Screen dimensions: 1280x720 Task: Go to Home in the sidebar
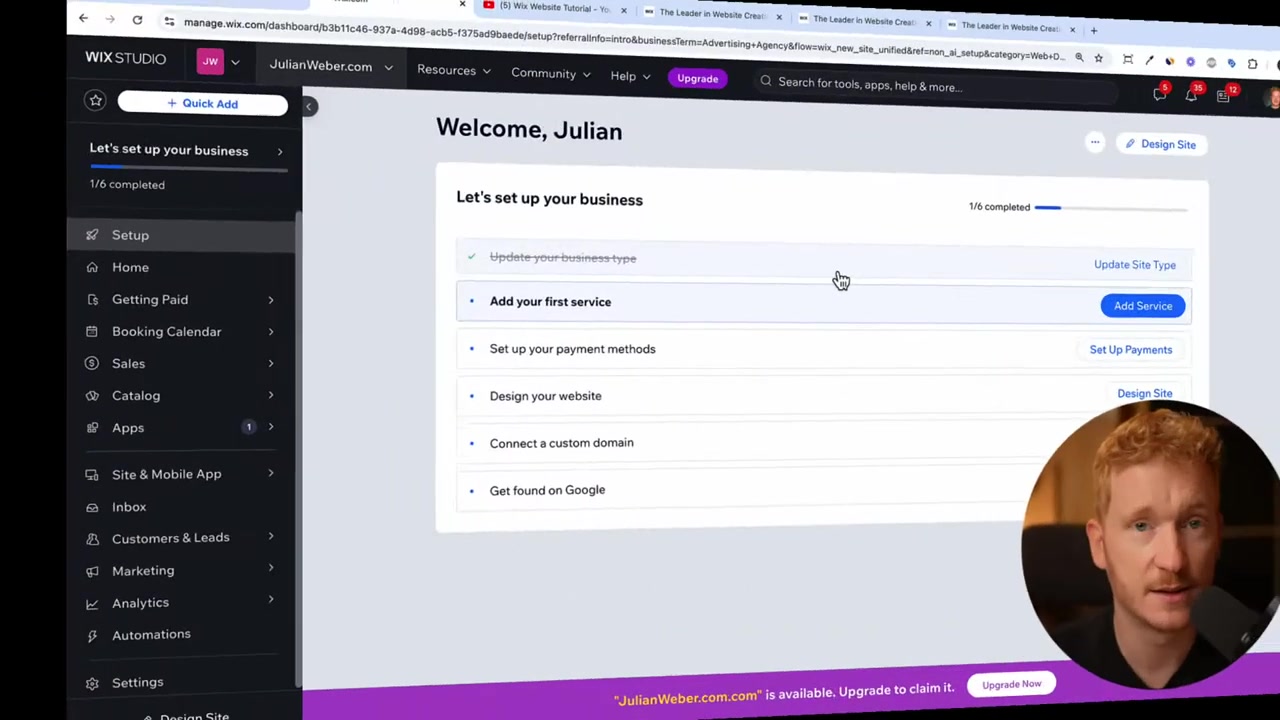point(183,267)
